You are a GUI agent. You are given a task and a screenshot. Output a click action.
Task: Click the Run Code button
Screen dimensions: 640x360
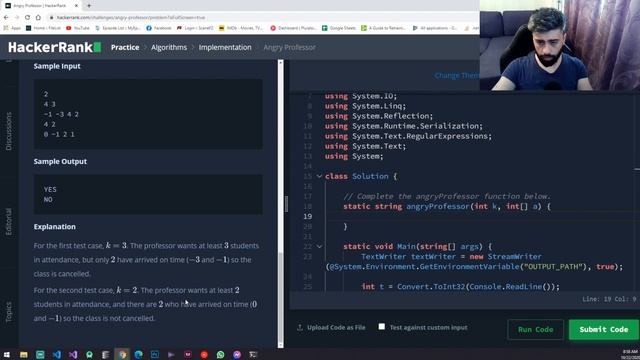[536, 329]
